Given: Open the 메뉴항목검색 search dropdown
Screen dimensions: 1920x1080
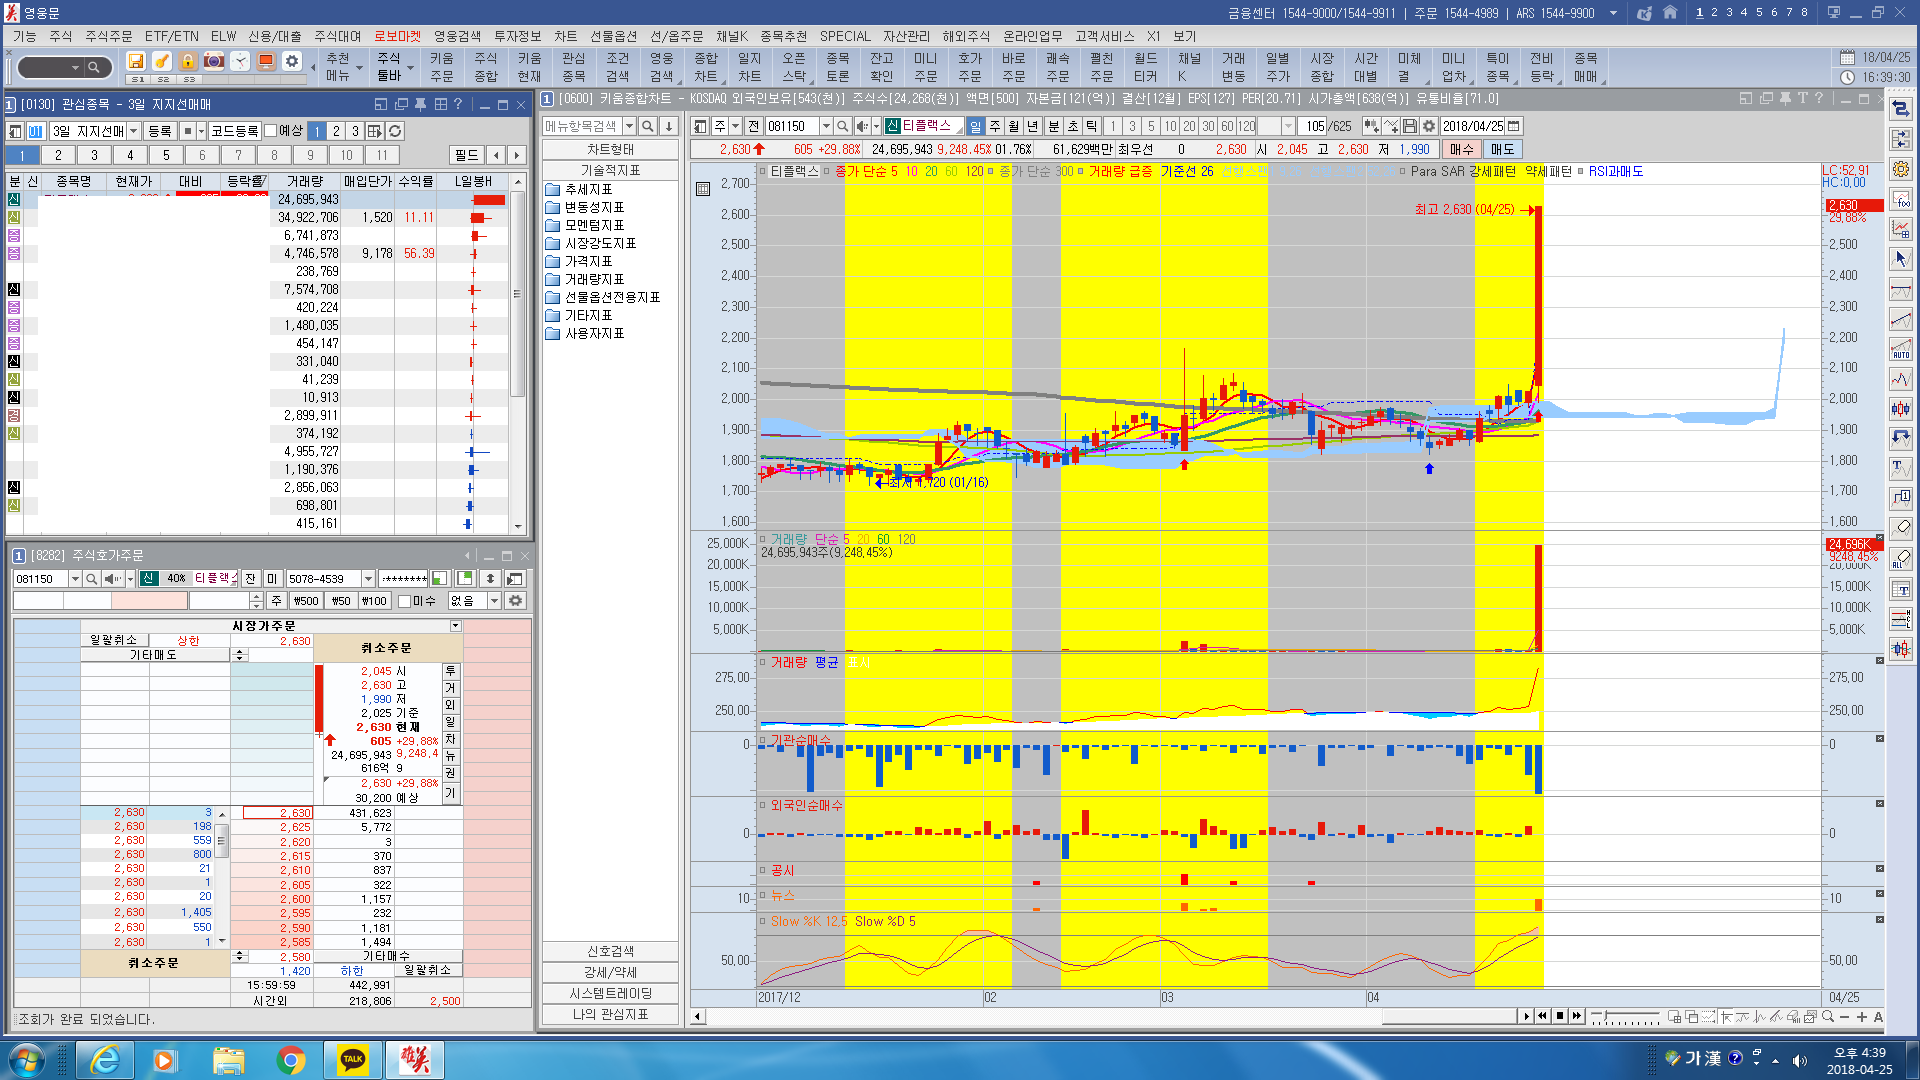Looking at the screenshot, I should point(629,126).
